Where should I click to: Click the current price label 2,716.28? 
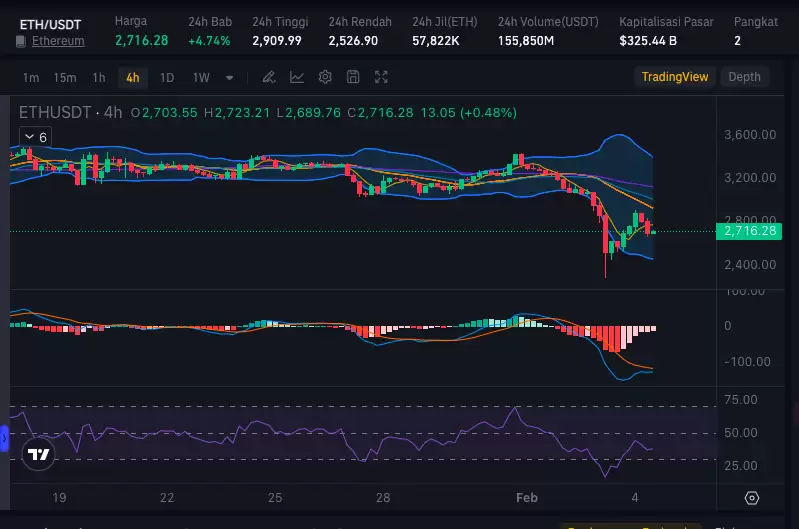748,231
